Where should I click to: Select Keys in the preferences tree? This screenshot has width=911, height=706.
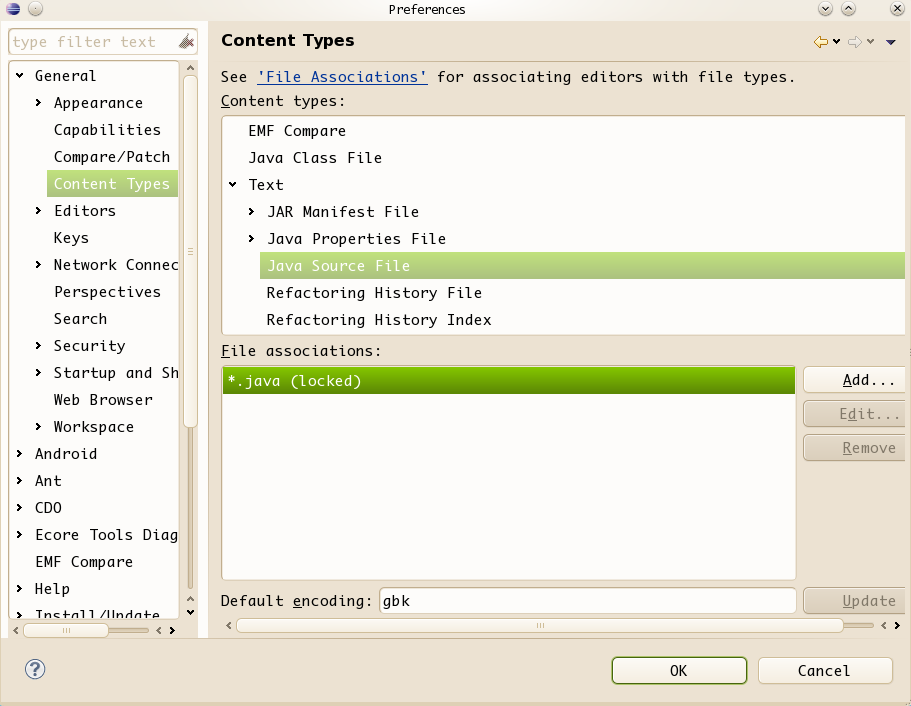[71, 238]
